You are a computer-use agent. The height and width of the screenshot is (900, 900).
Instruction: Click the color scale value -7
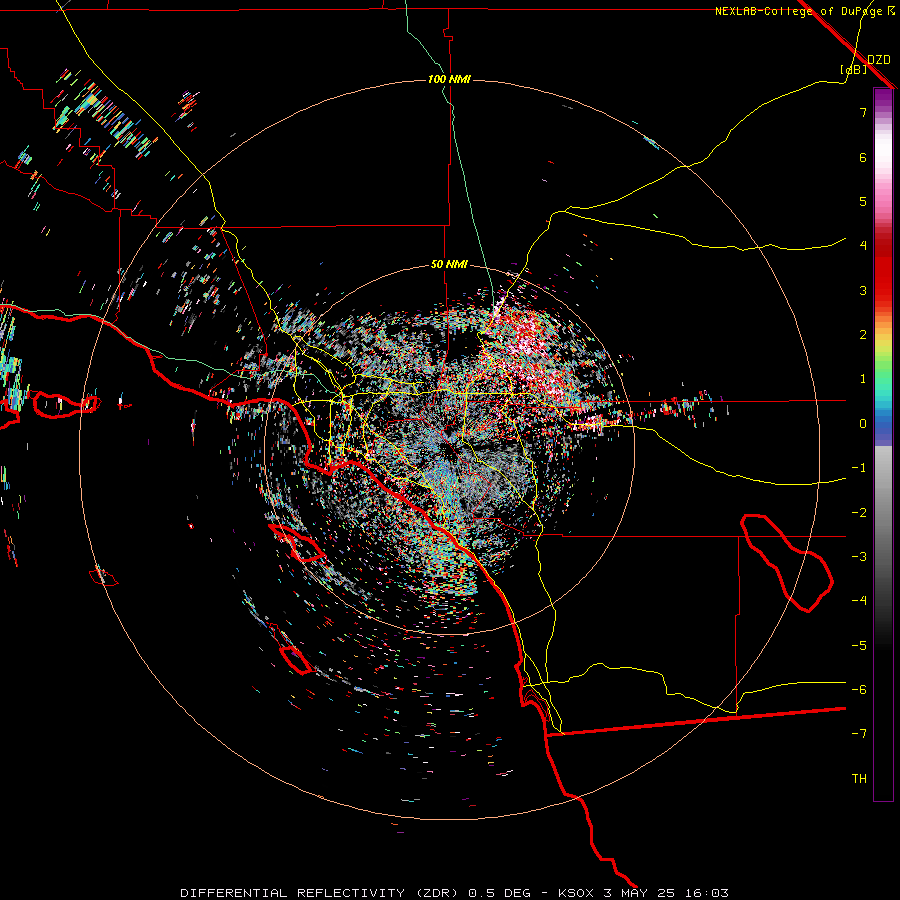(x=859, y=734)
